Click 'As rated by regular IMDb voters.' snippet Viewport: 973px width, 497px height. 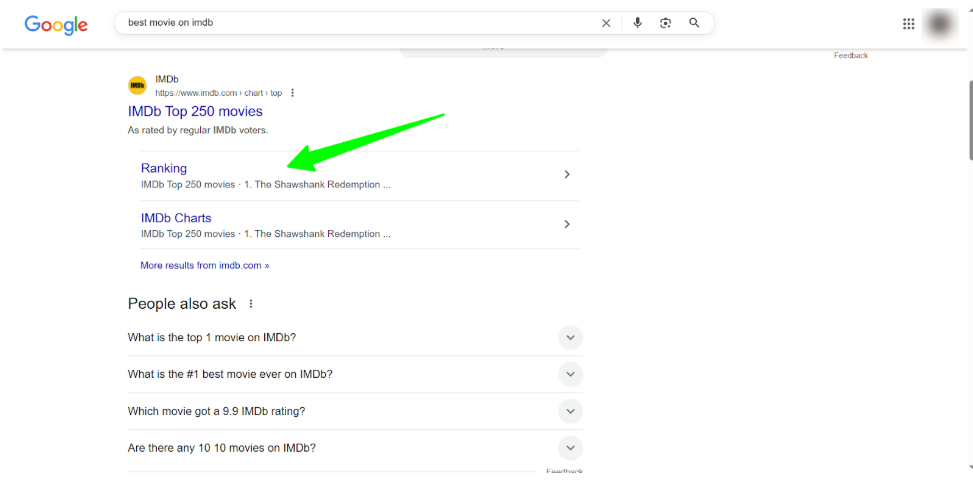[198, 130]
